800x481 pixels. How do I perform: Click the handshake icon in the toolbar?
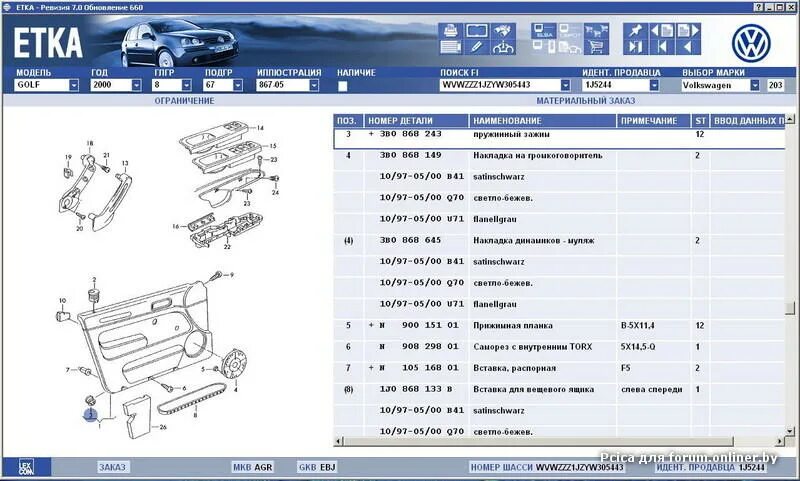(x=503, y=31)
